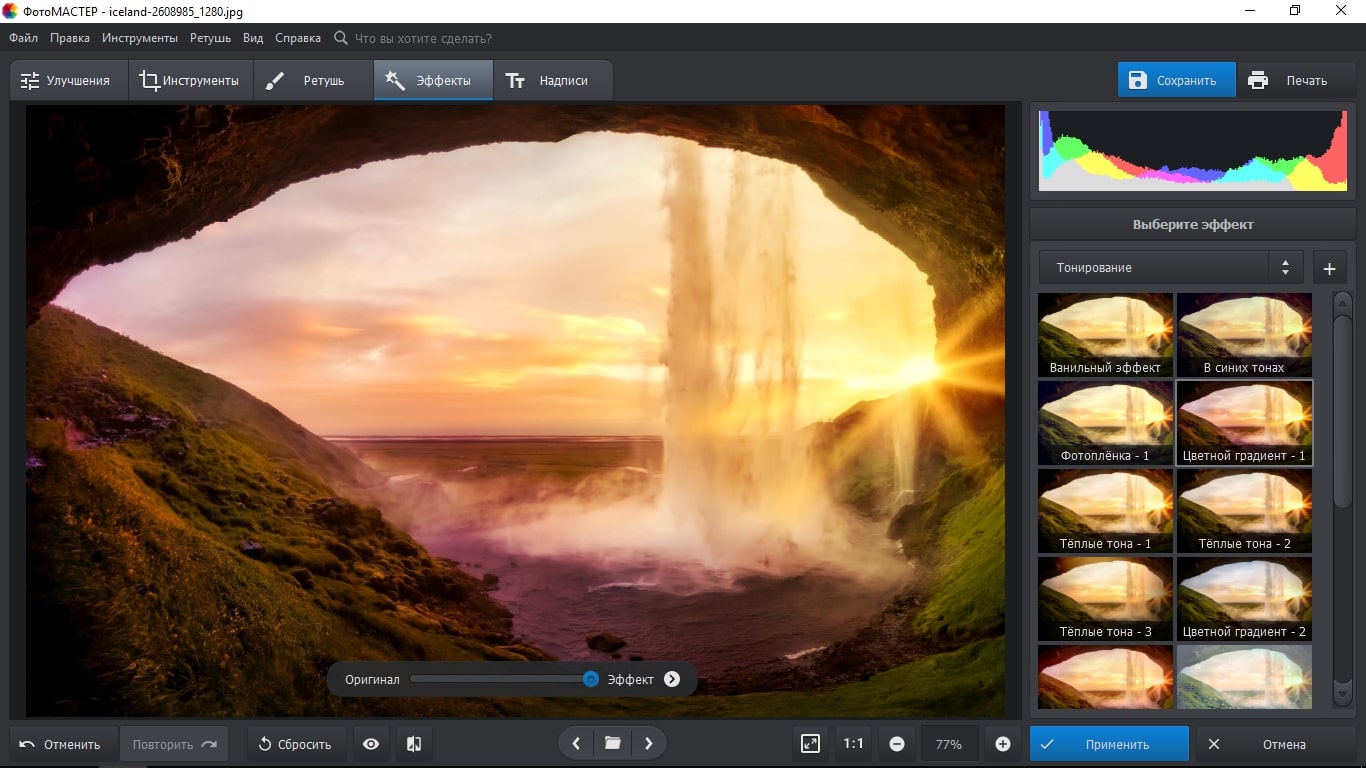Switch to the Надписи tab
The height and width of the screenshot is (768, 1366).
[547, 81]
